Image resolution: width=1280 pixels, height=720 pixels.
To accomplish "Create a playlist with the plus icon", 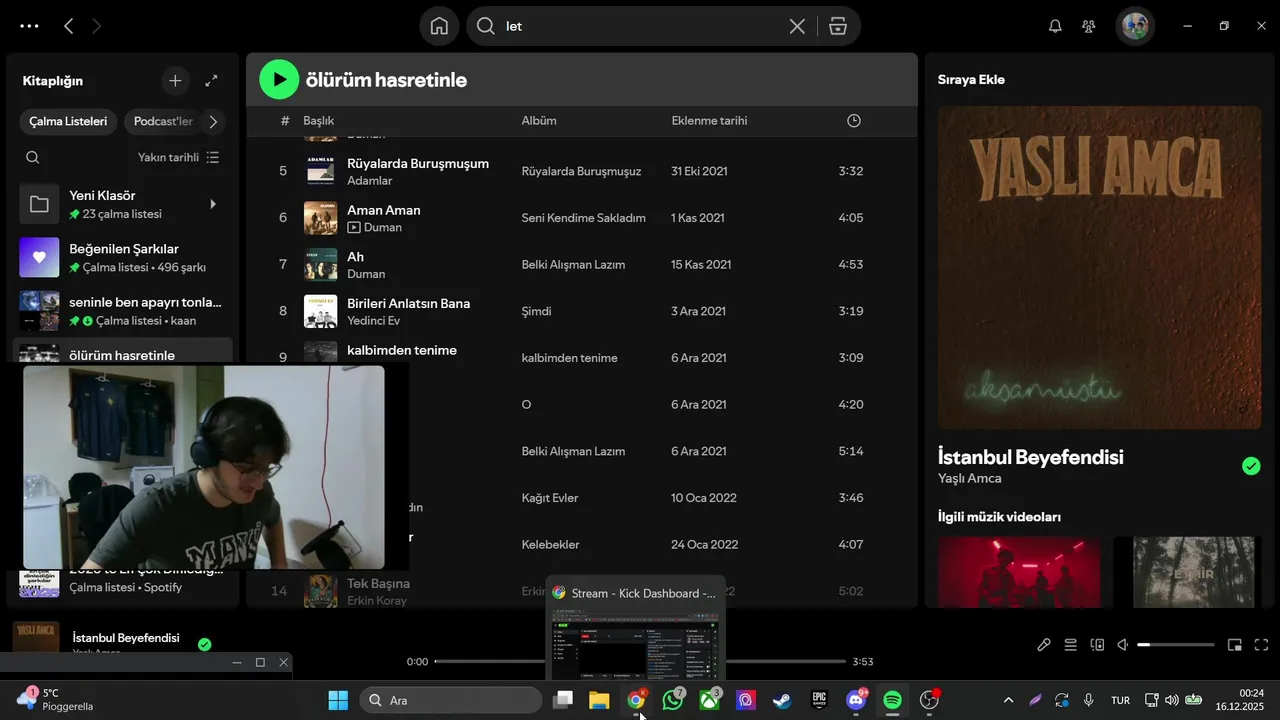I will (175, 81).
